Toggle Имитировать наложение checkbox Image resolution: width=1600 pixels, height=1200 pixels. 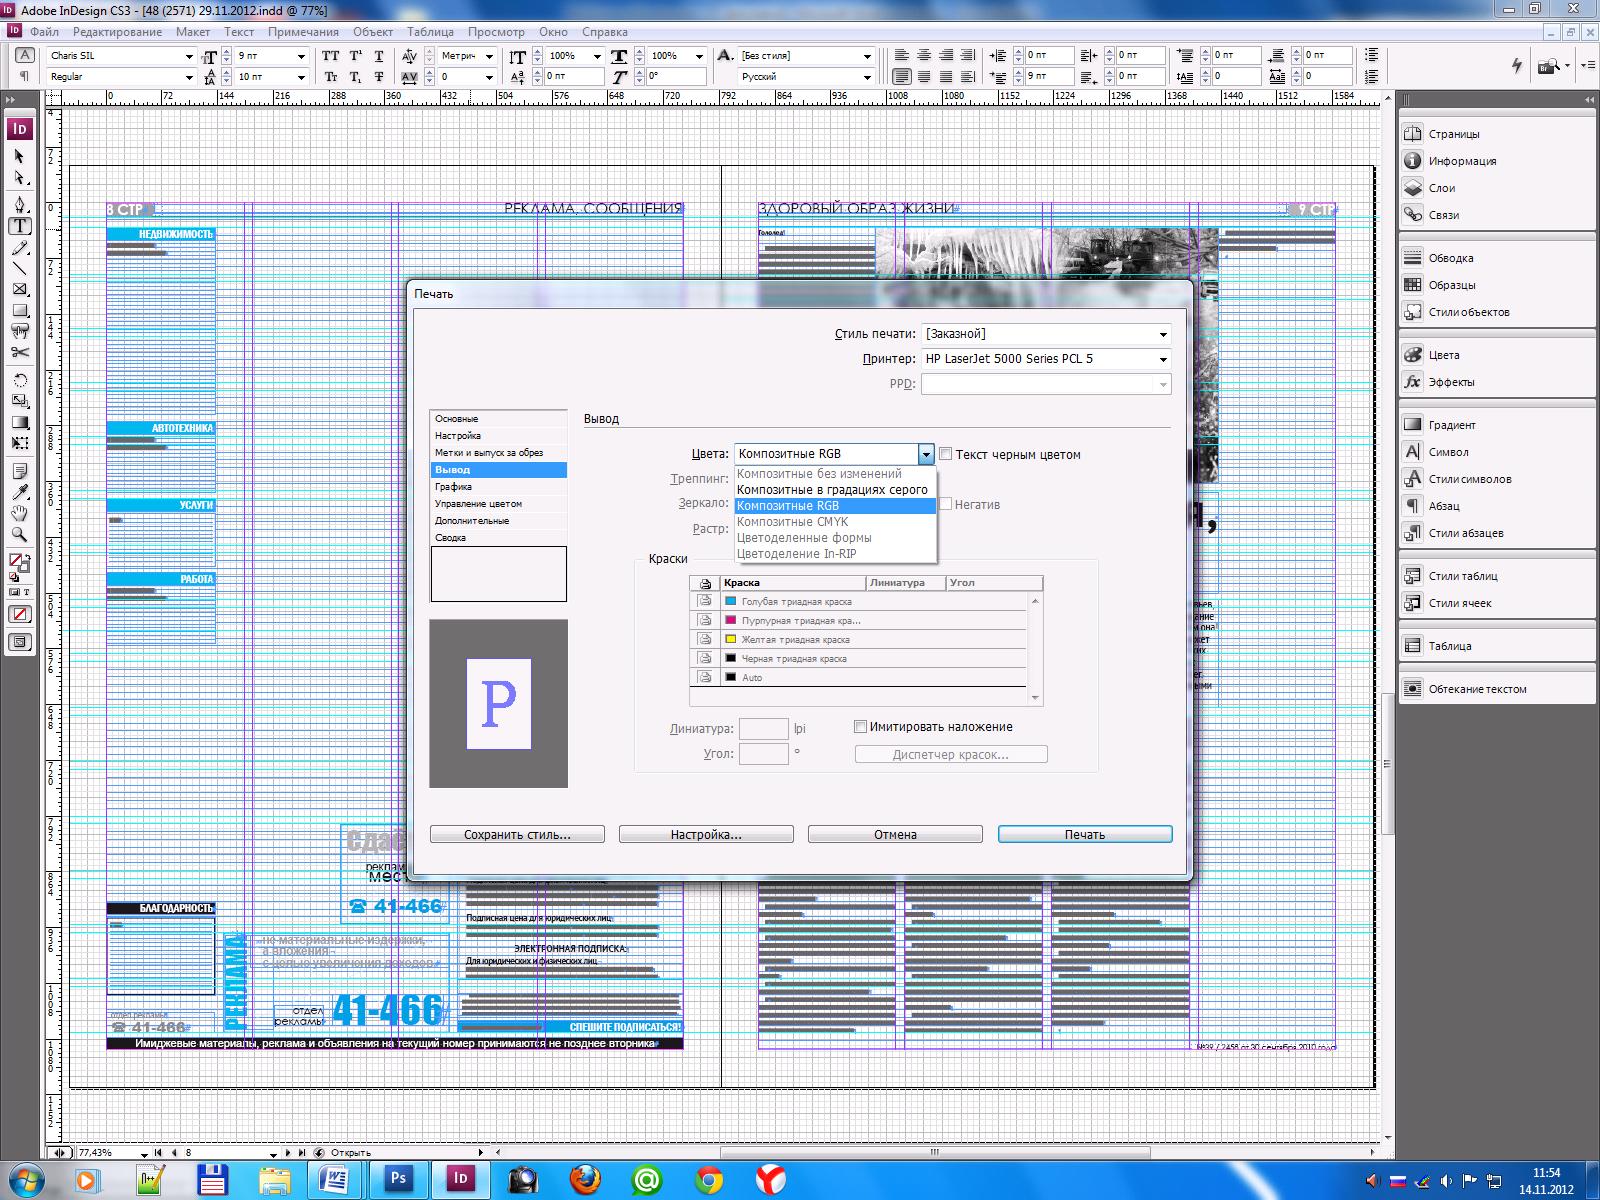coord(860,727)
